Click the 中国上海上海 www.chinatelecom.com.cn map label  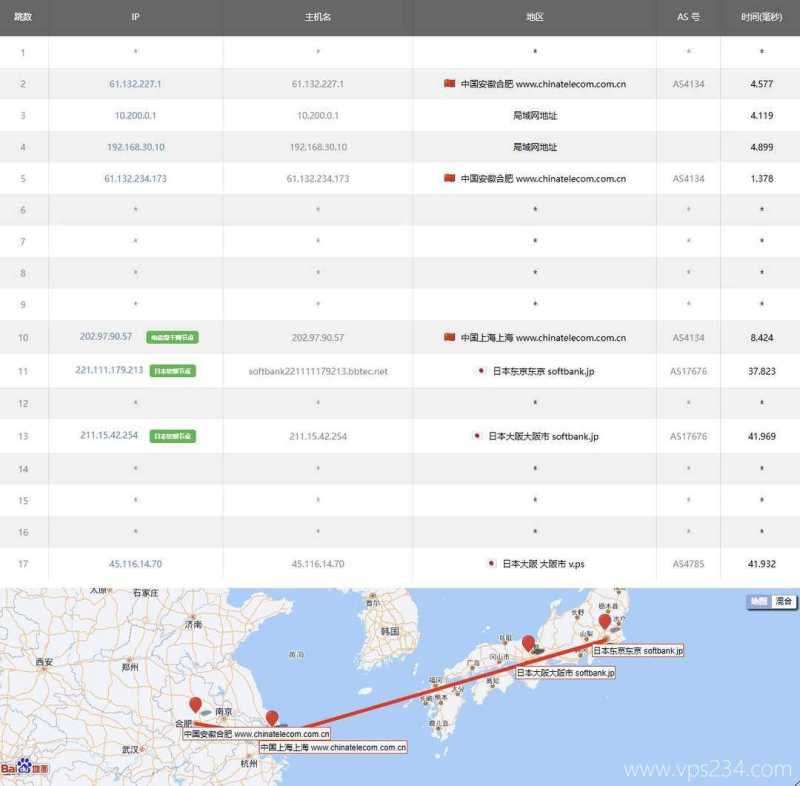pyautogui.click(x=334, y=746)
